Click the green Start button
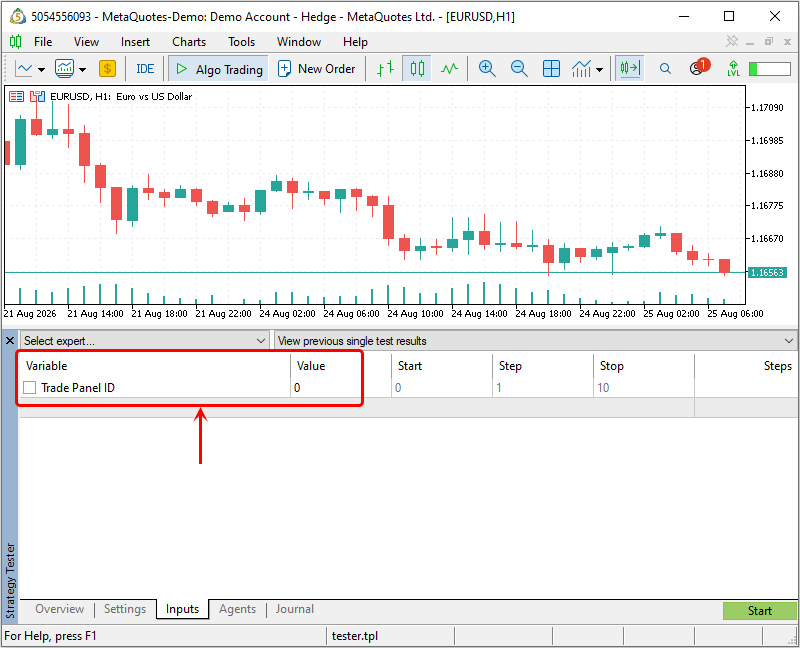800x648 pixels. 759,611
